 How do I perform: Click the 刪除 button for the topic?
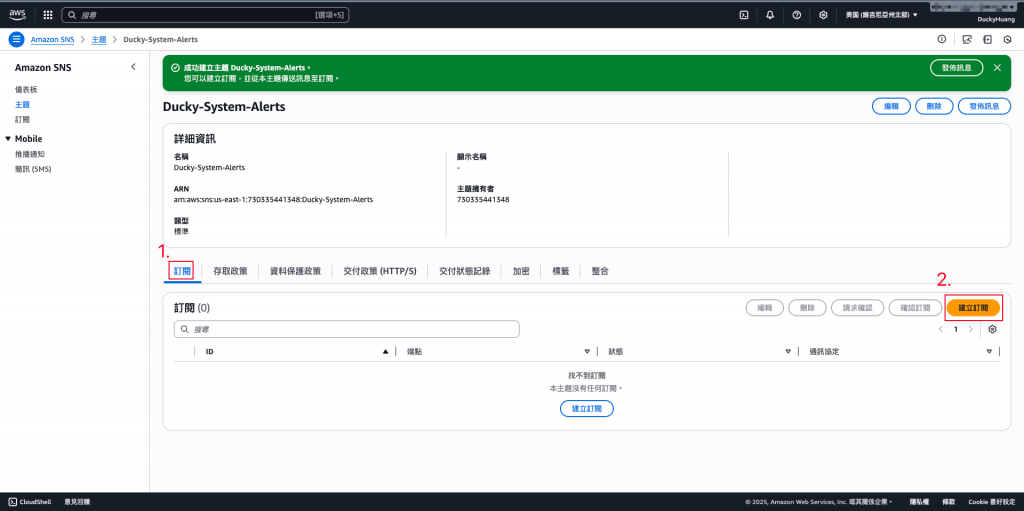click(x=935, y=106)
